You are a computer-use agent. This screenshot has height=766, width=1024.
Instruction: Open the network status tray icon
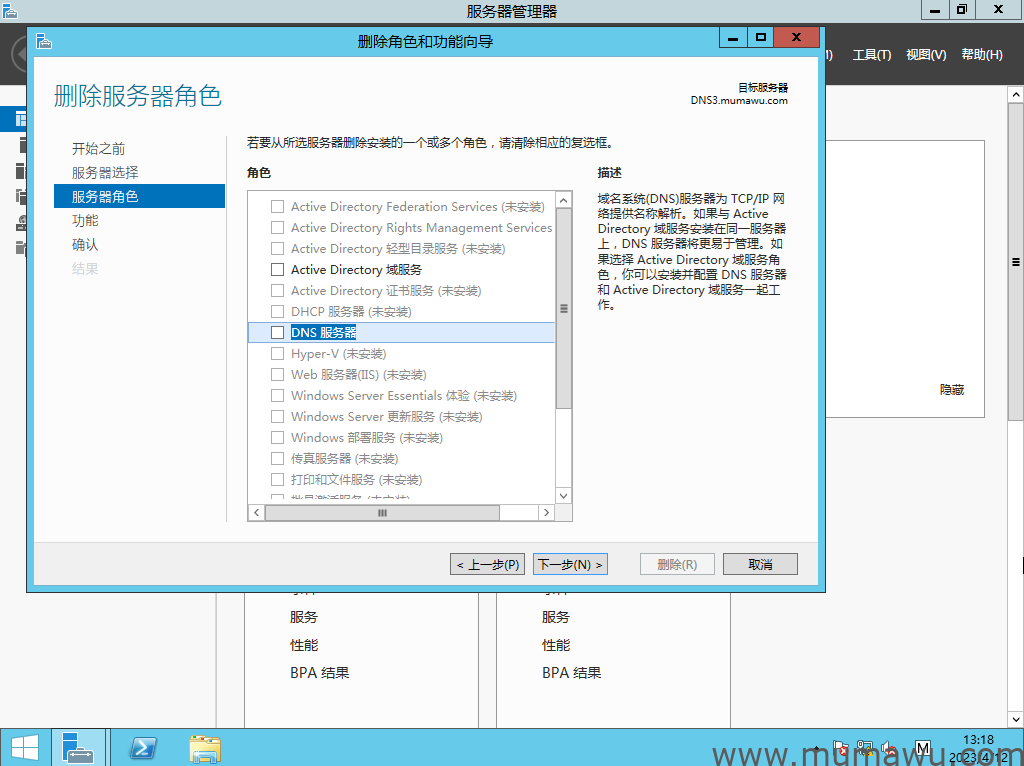(x=866, y=747)
